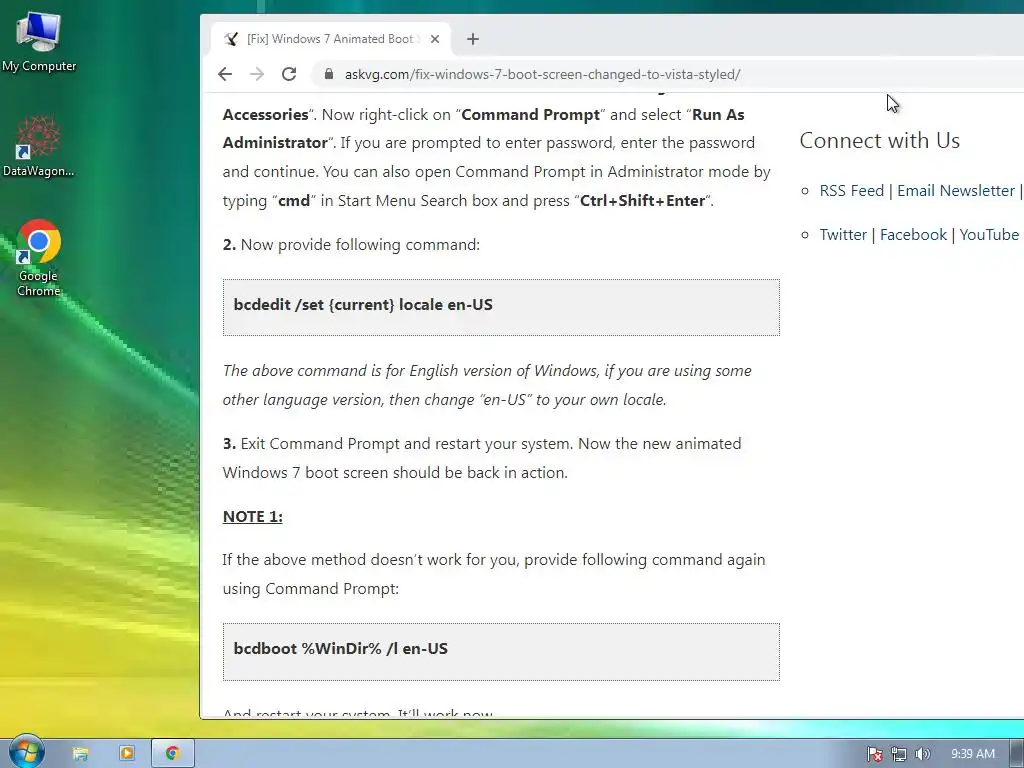Click the bcdedit /set {current} locale command text
Viewport: 1024px width, 768px height.
[363, 304]
